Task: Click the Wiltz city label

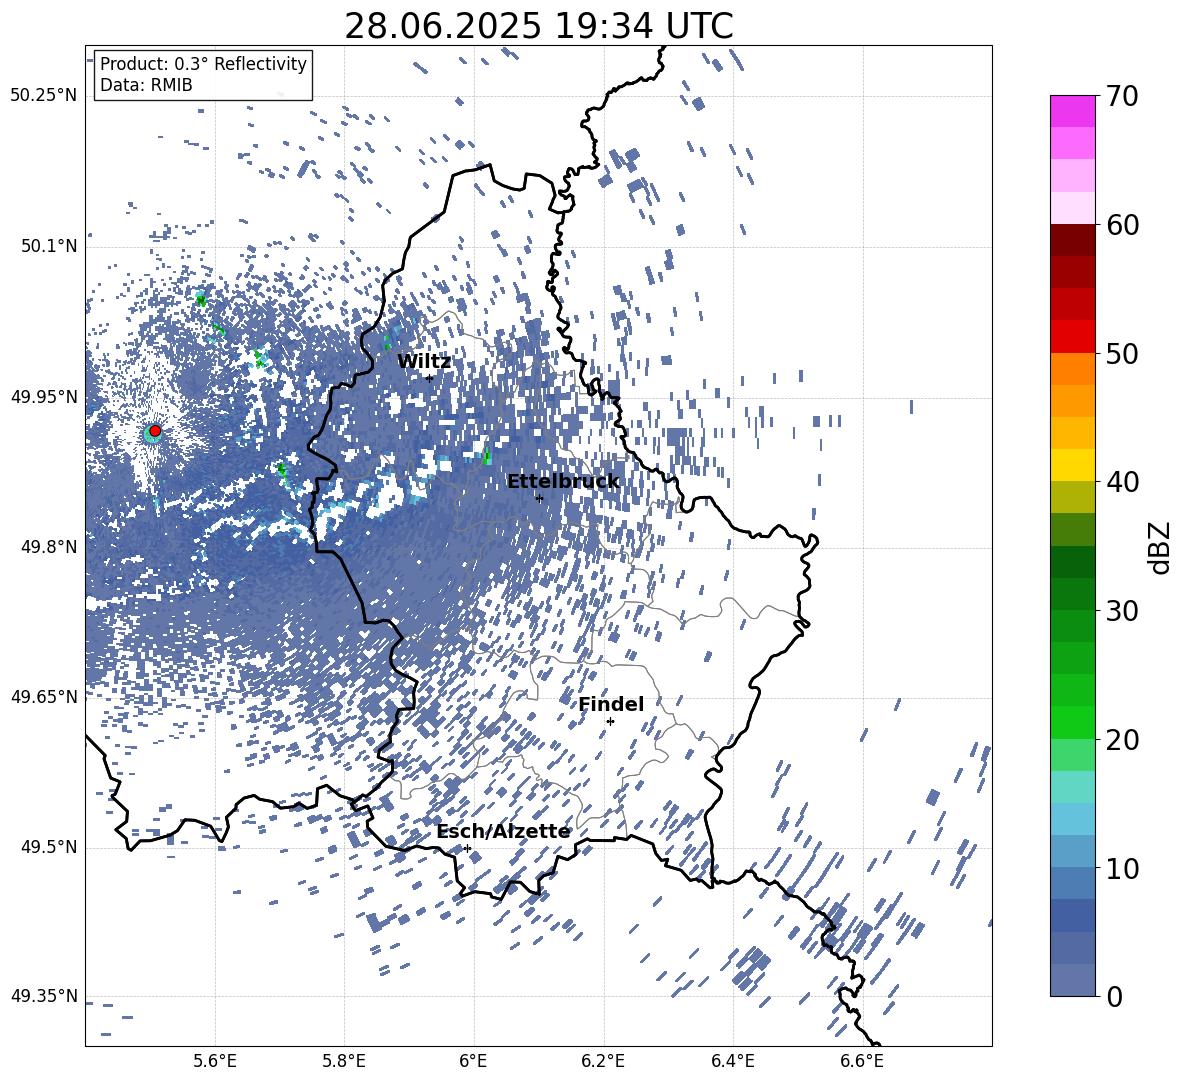Action: 424,362
